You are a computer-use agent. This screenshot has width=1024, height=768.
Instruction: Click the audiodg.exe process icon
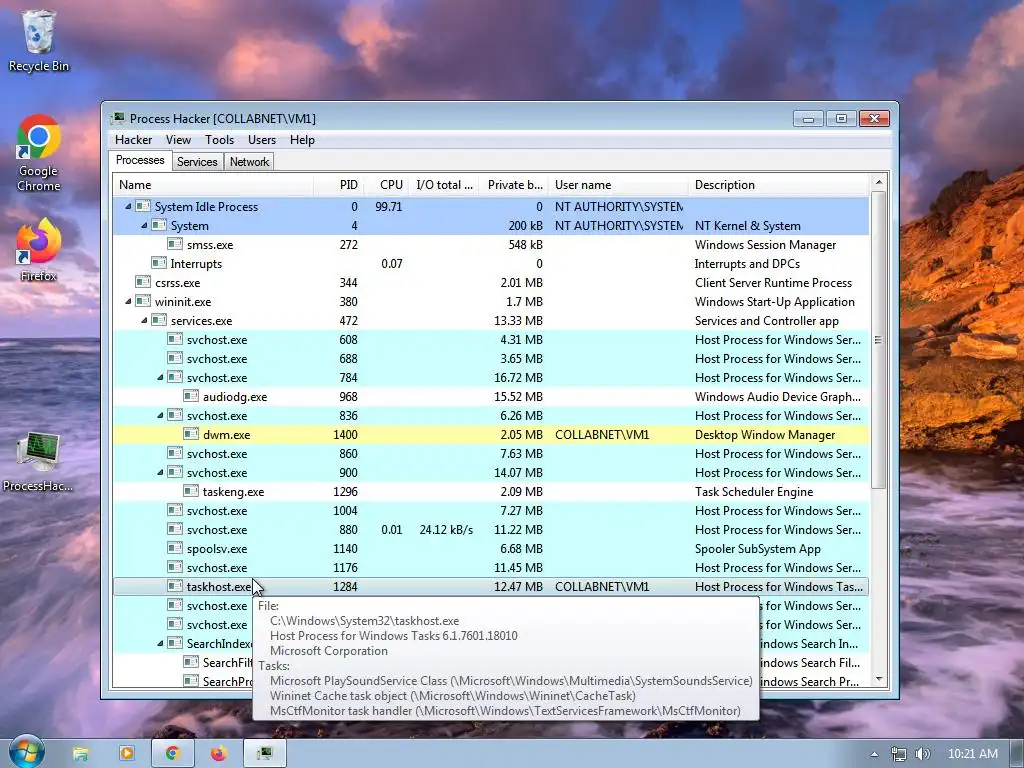[191, 396]
